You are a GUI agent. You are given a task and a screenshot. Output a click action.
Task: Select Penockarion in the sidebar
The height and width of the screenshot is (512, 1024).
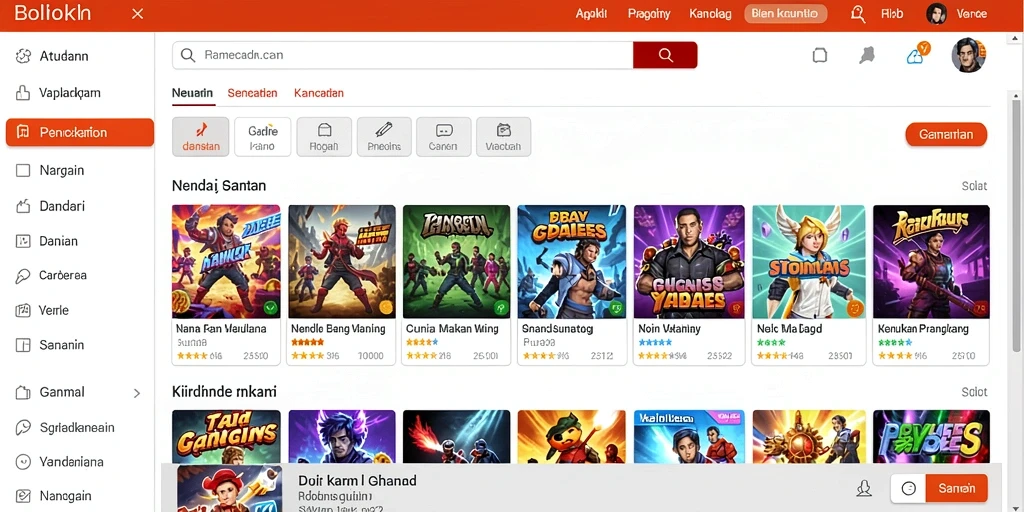click(80, 133)
